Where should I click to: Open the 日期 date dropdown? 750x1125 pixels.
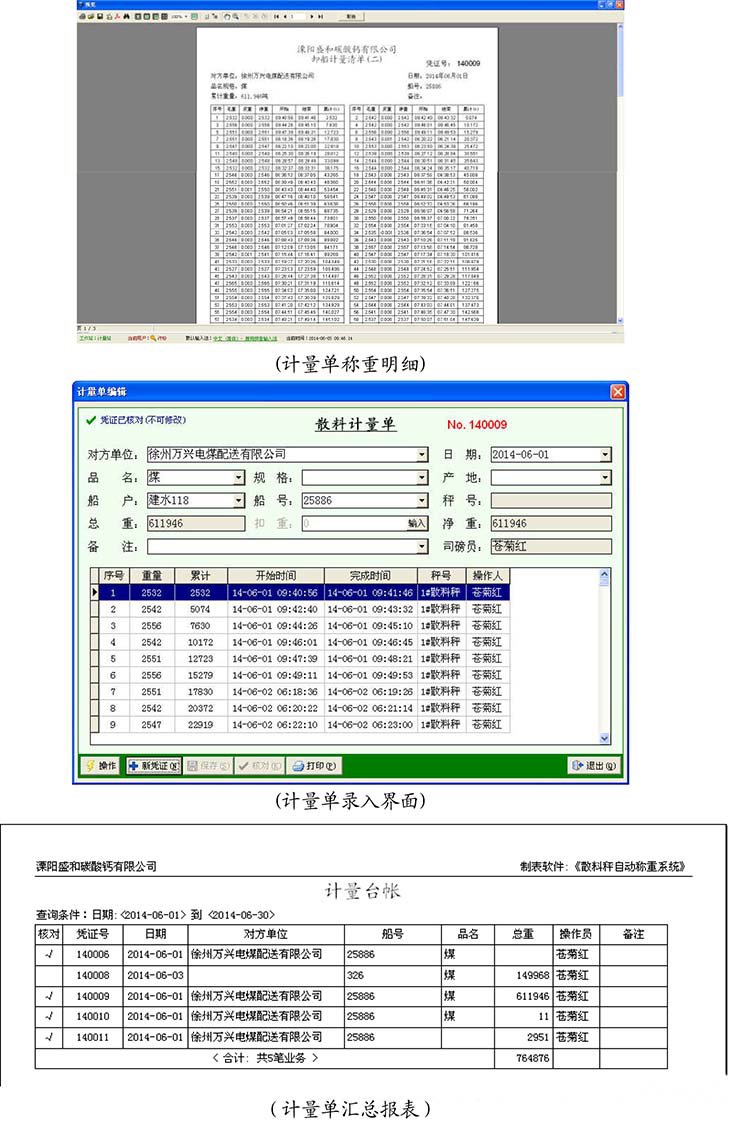606,455
